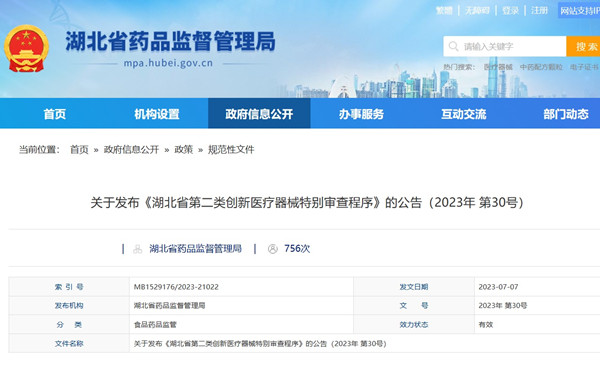Click the file name value in the table

[x=260, y=344]
